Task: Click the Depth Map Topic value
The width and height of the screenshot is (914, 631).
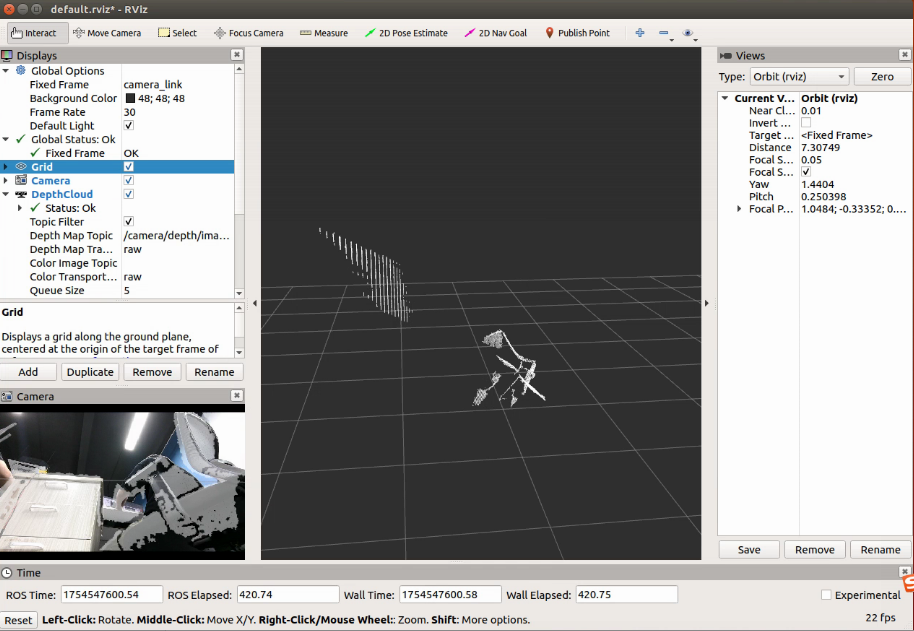Action: pyautogui.click(x=177, y=235)
